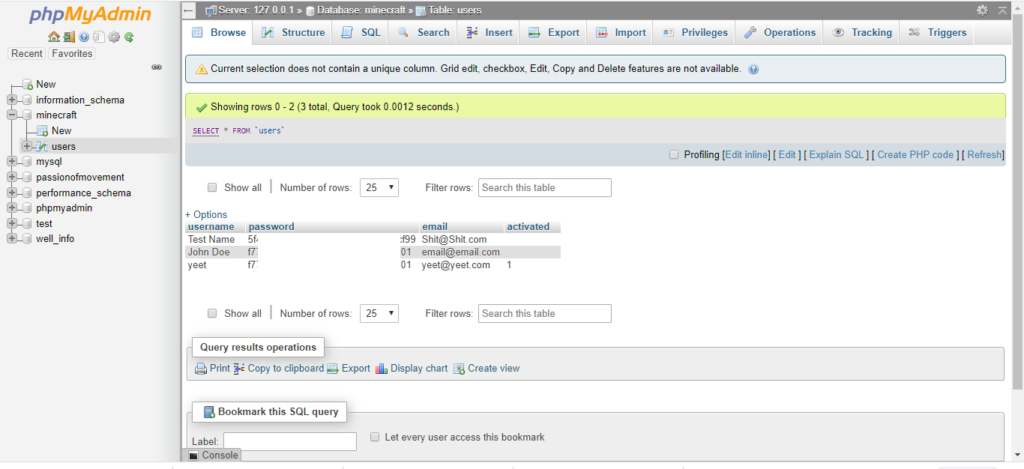Open the Tracking tab
Screen dimensions: 1024x469
coord(861,33)
